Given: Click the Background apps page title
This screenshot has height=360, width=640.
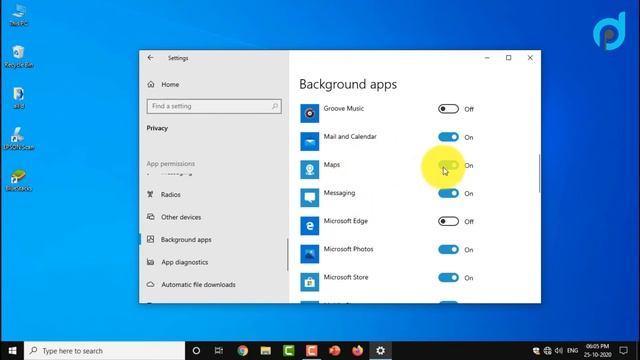Looking at the screenshot, I should [348, 84].
